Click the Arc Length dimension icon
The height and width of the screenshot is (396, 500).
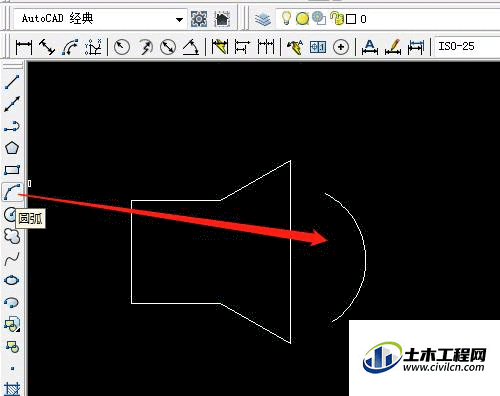(70, 47)
